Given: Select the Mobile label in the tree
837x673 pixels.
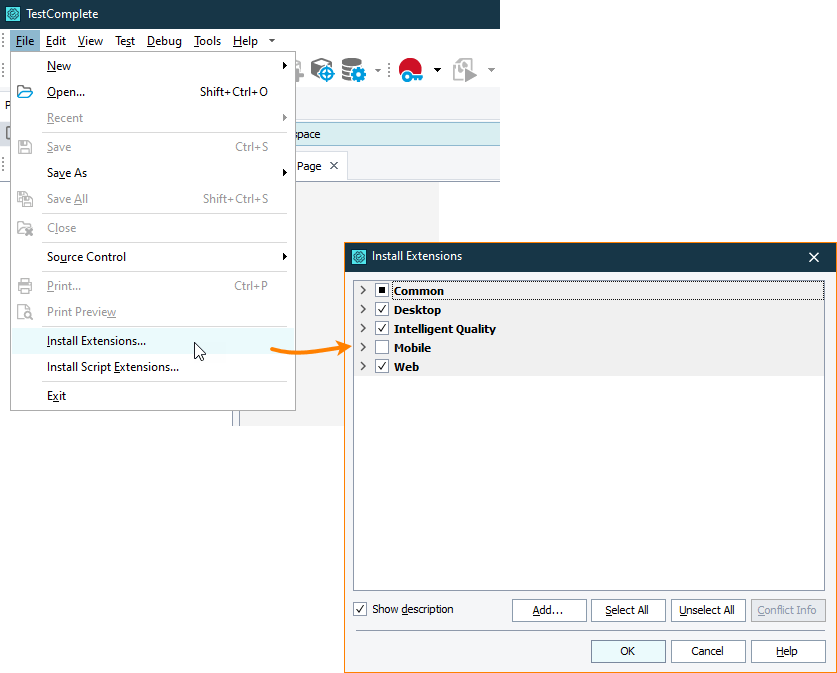Looking at the screenshot, I should (x=412, y=348).
